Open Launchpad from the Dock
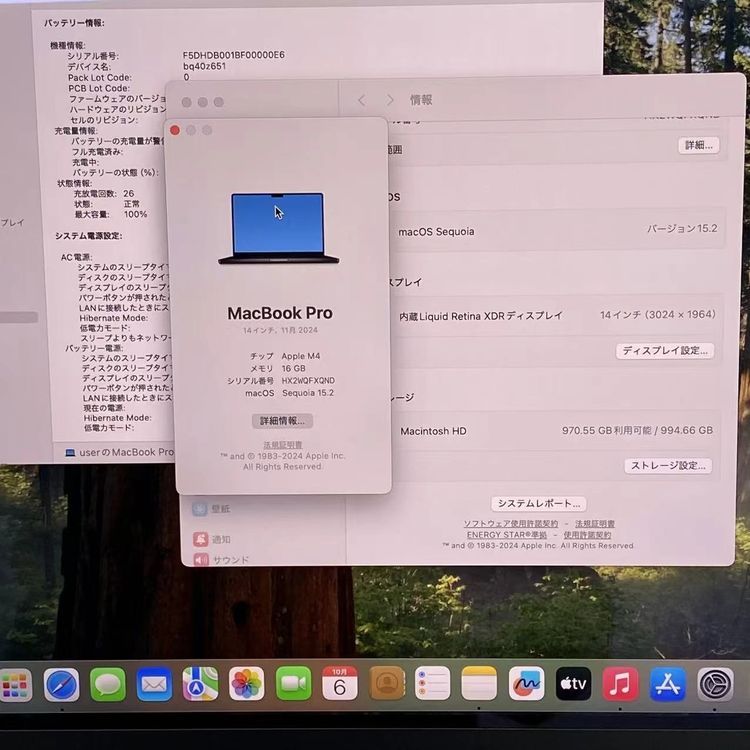Screen dimensions: 750x750 click(x=15, y=685)
